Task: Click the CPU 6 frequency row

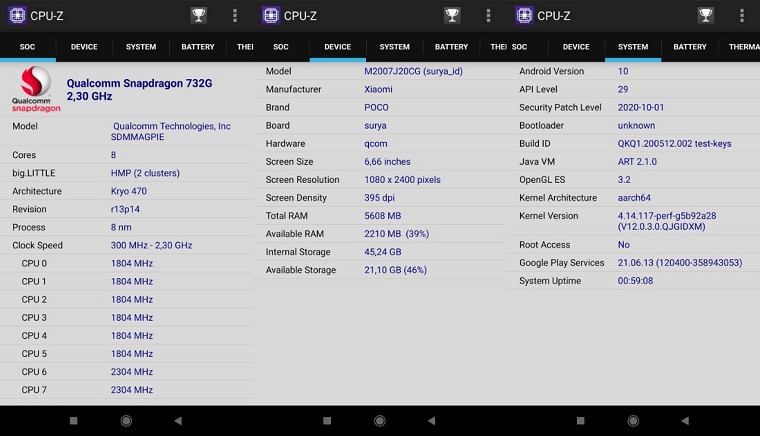Action: (x=127, y=372)
